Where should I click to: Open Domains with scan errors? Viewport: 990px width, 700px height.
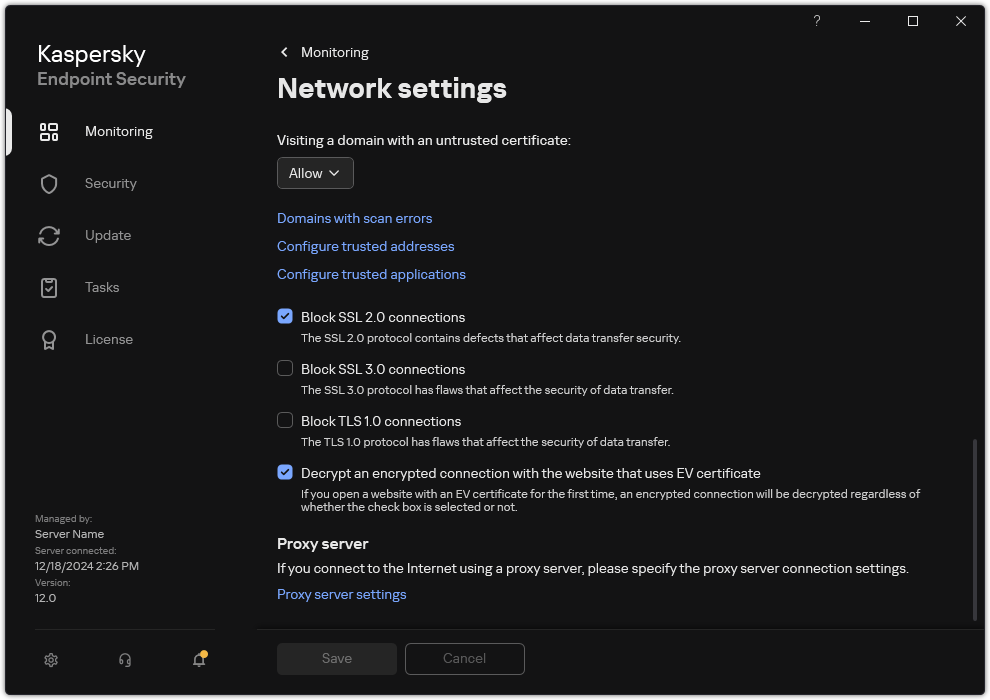pyautogui.click(x=354, y=218)
